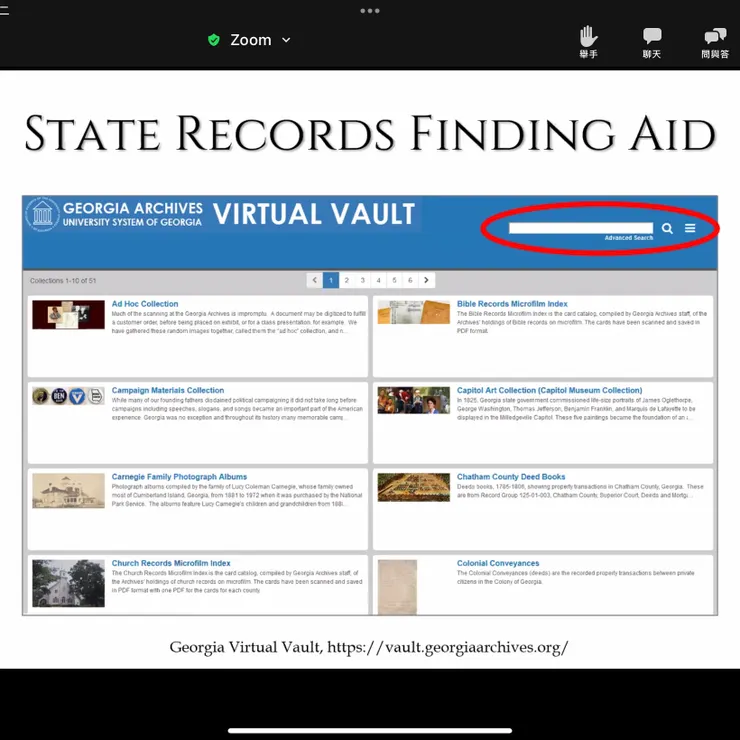Tap the menu lines at top-left corner
Screen dimensions: 740x740
click(4, 10)
